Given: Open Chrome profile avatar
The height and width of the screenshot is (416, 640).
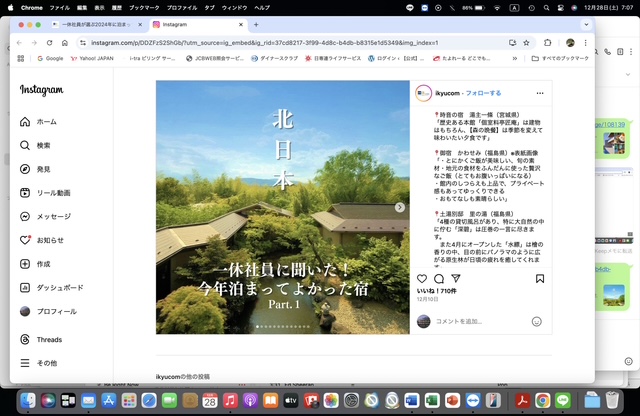Looking at the screenshot, I should [570, 42].
